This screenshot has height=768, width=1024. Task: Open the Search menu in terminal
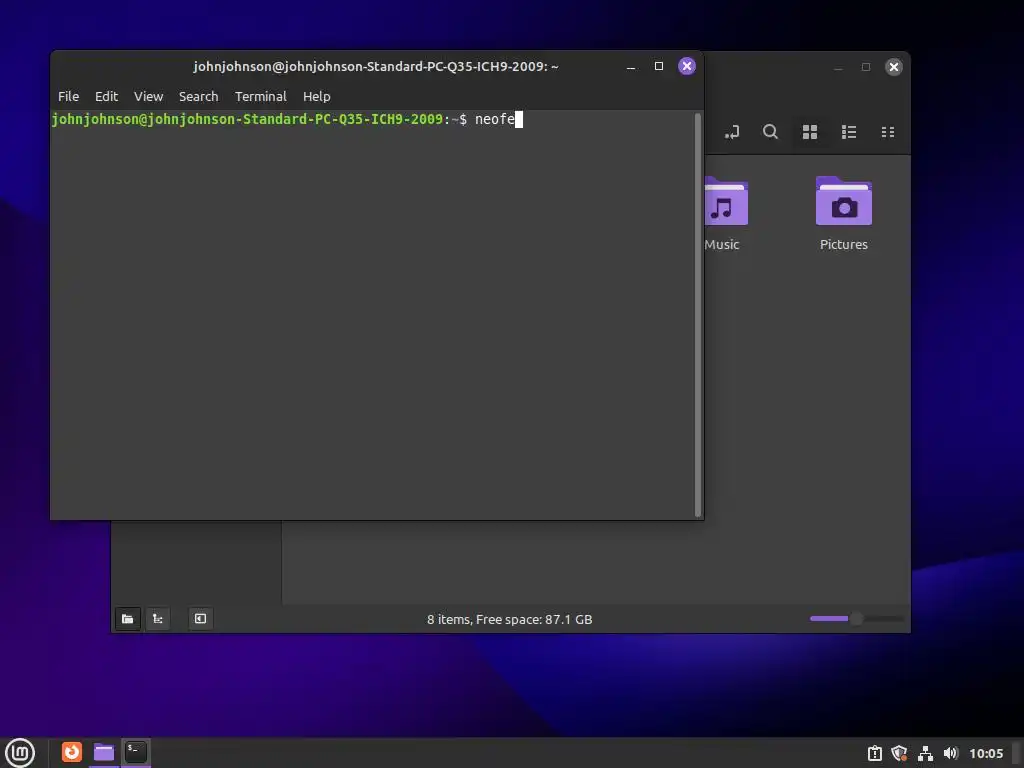[199, 97]
